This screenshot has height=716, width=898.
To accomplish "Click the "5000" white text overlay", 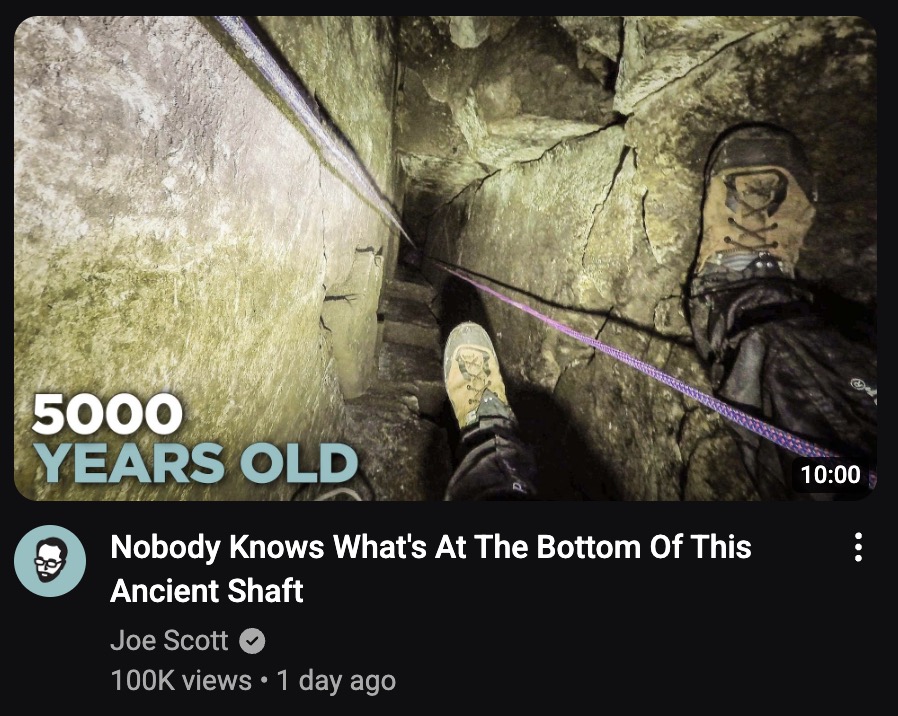I will tap(107, 414).
